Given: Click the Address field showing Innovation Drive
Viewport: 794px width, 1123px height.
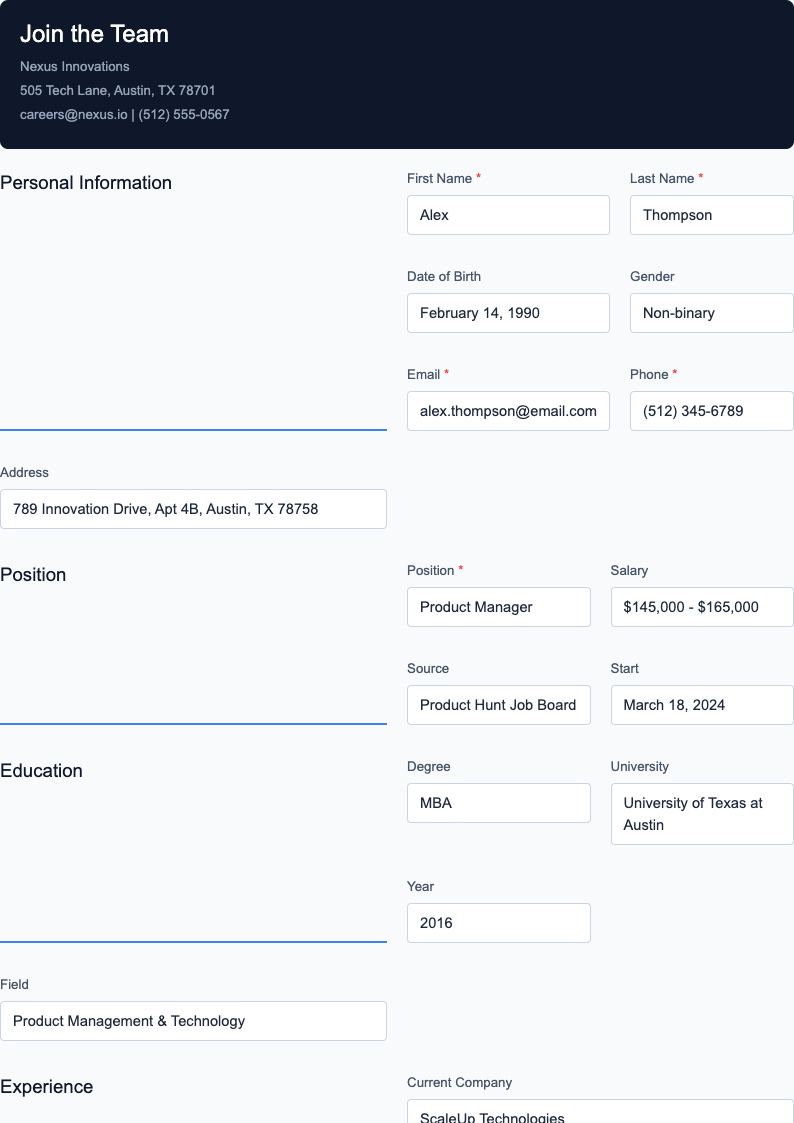Looking at the screenshot, I should point(194,509).
